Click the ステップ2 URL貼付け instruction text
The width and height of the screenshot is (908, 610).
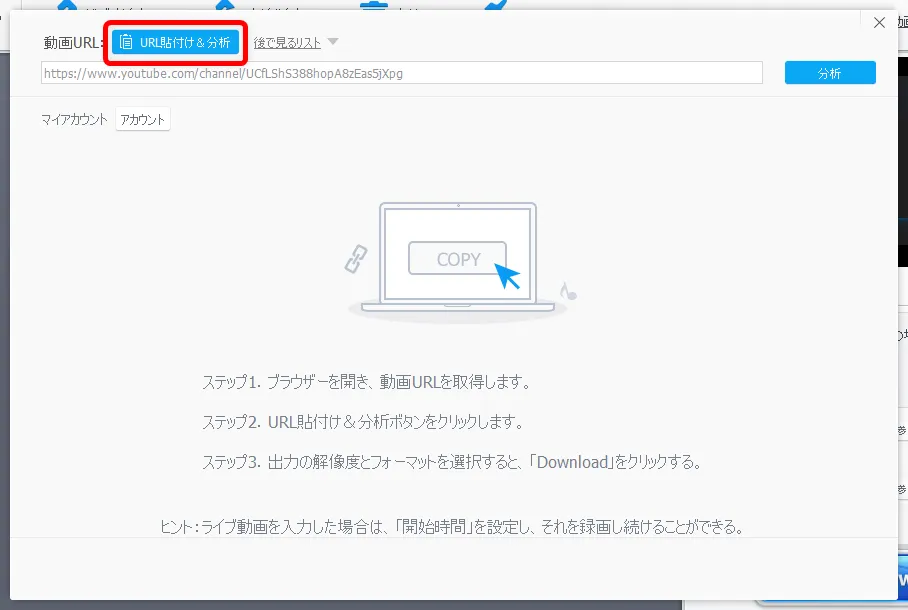pyautogui.click(x=363, y=422)
